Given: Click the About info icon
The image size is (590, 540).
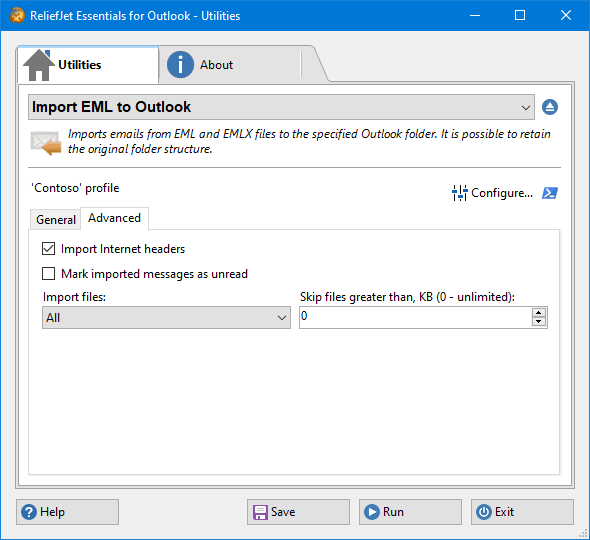Looking at the screenshot, I should pos(180,65).
